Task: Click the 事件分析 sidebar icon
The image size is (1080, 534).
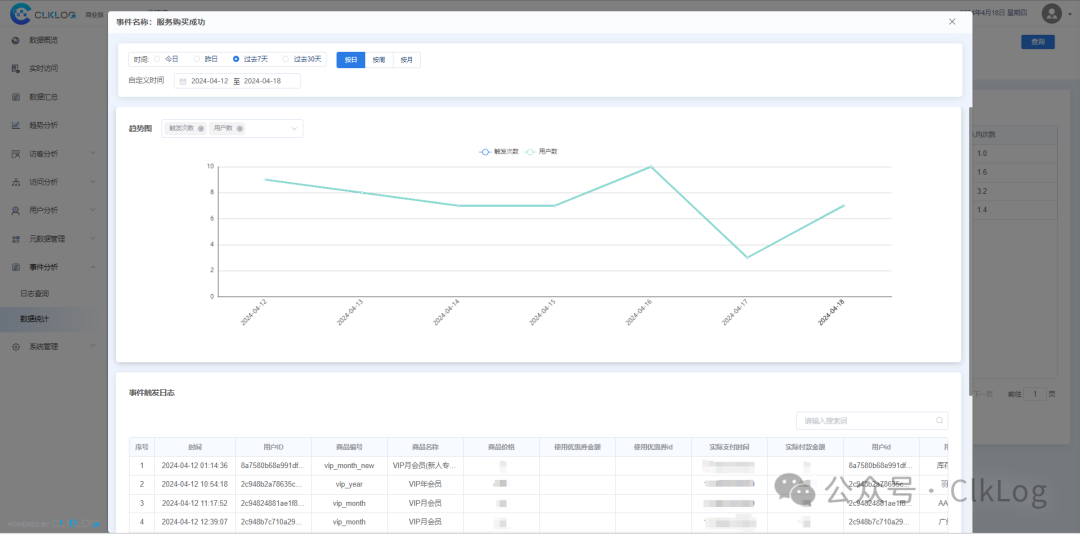Action: pyautogui.click(x=16, y=267)
